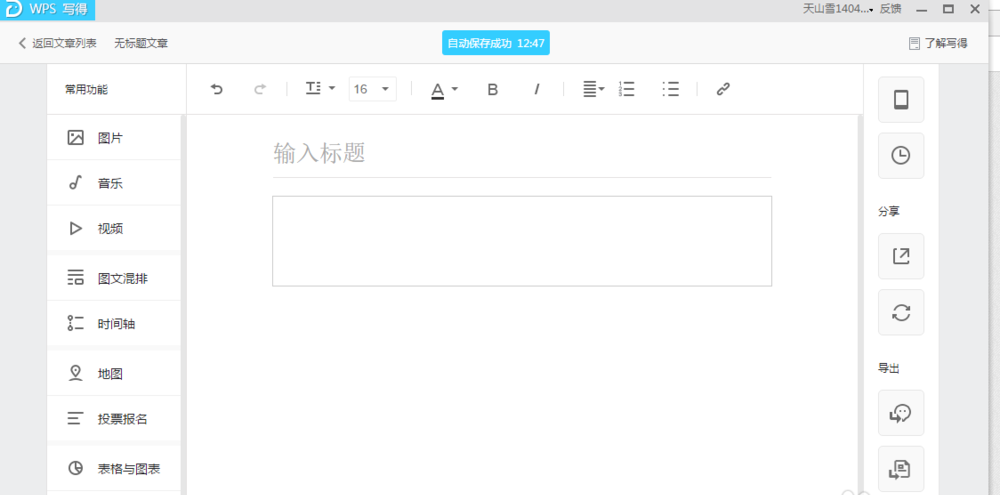Click the redo arrow icon
Screen dimensions: 1000x495
pyautogui.click(x=260, y=89)
